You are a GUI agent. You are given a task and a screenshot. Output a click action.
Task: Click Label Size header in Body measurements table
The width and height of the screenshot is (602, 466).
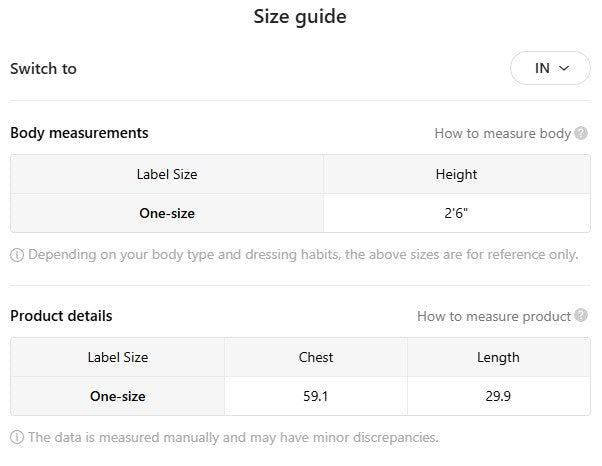(x=167, y=174)
